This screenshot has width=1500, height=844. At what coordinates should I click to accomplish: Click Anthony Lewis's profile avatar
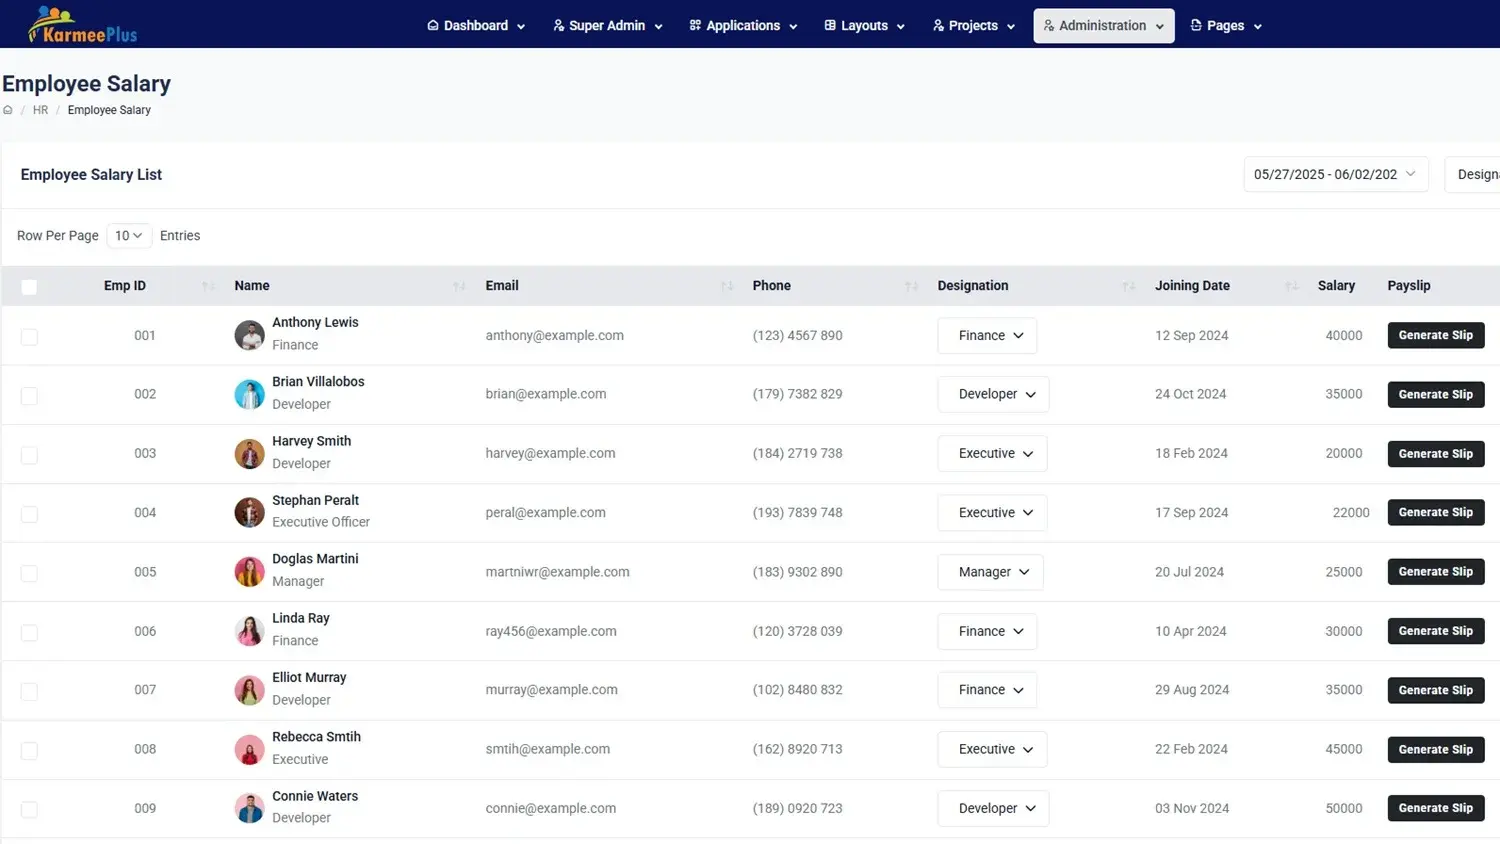(x=249, y=335)
